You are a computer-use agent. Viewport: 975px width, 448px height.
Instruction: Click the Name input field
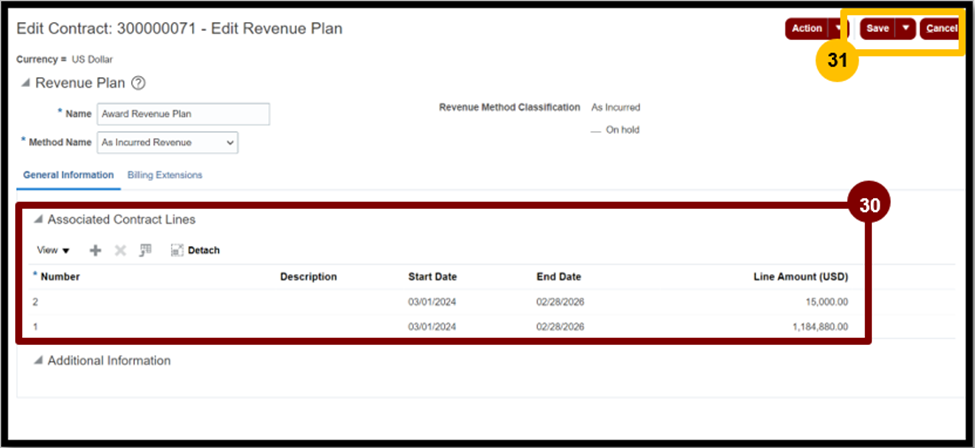point(183,114)
